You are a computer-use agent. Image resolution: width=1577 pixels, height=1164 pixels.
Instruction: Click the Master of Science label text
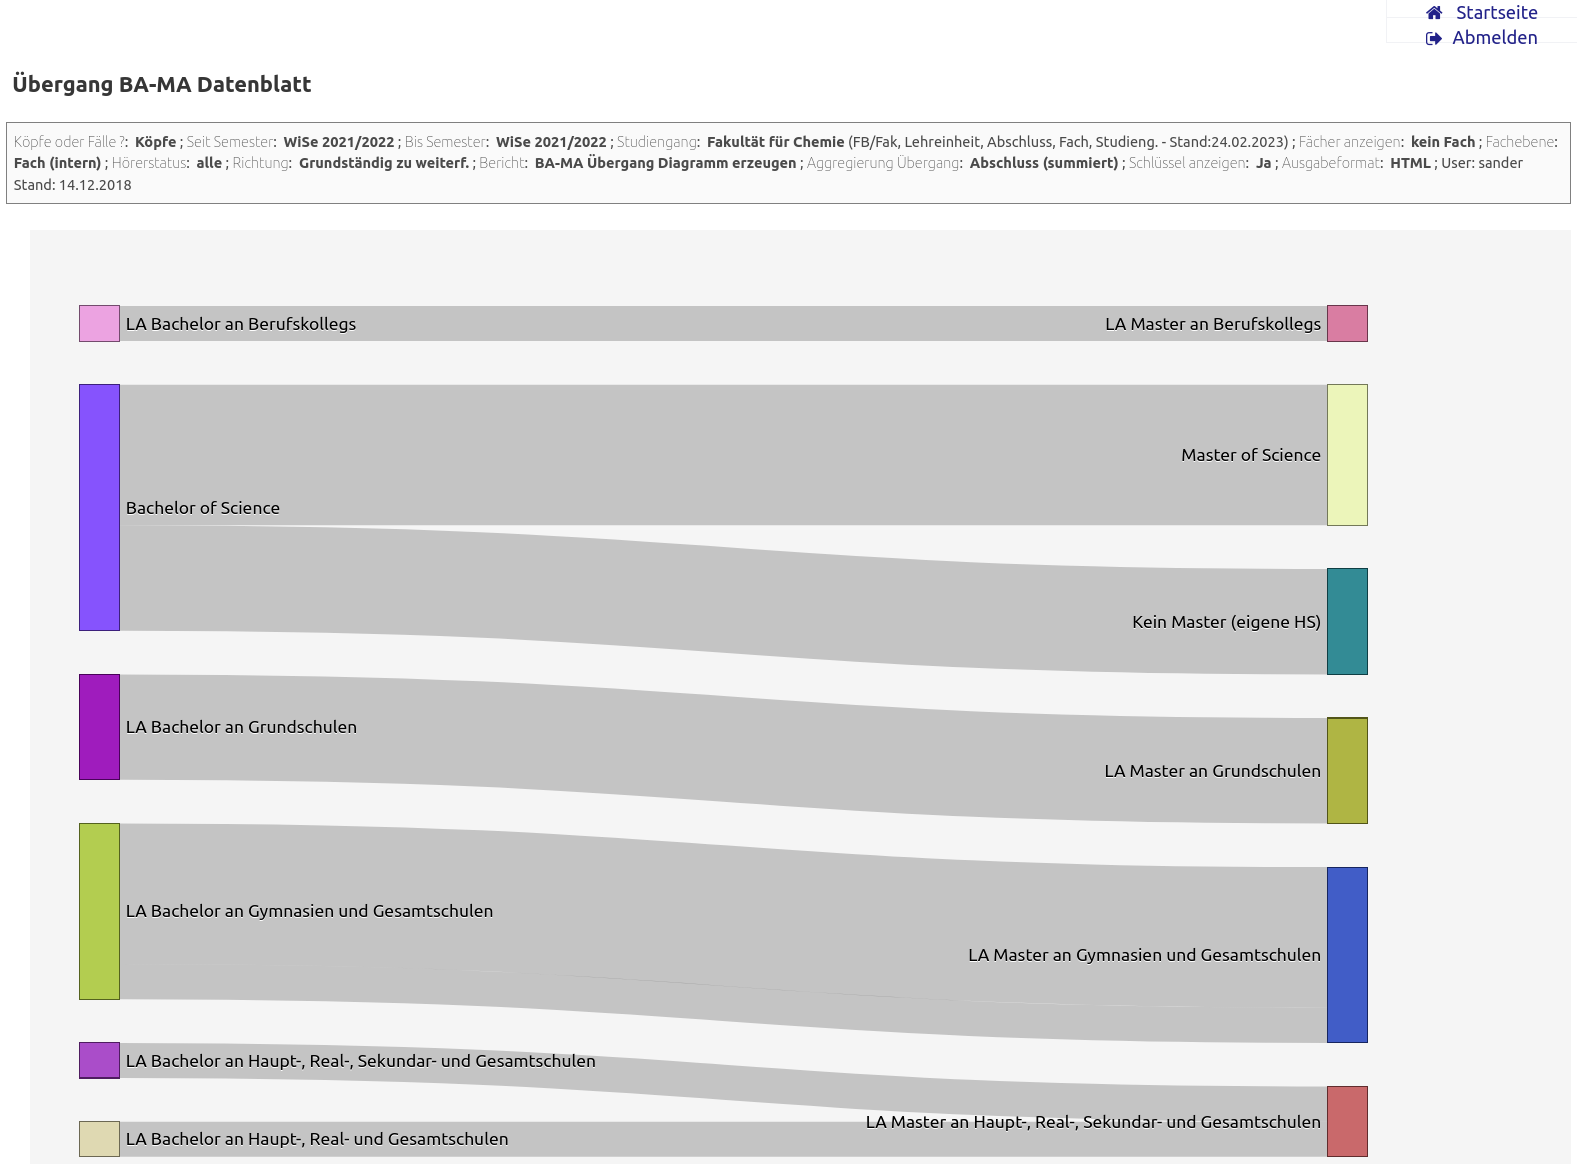tap(1250, 455)
